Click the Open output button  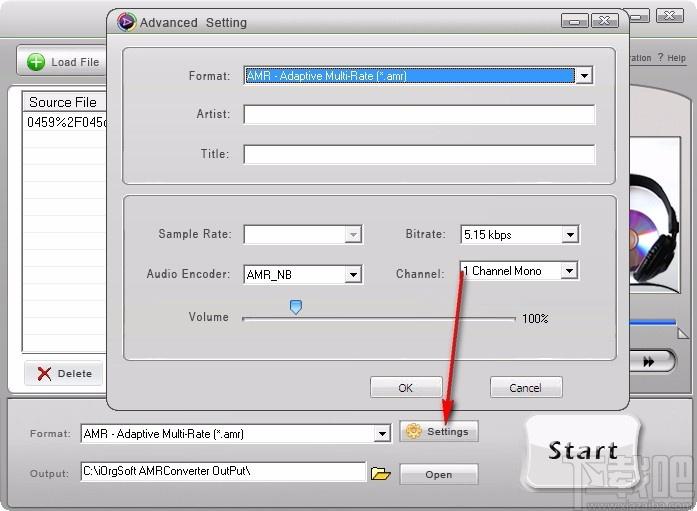[x=439, y=474]
